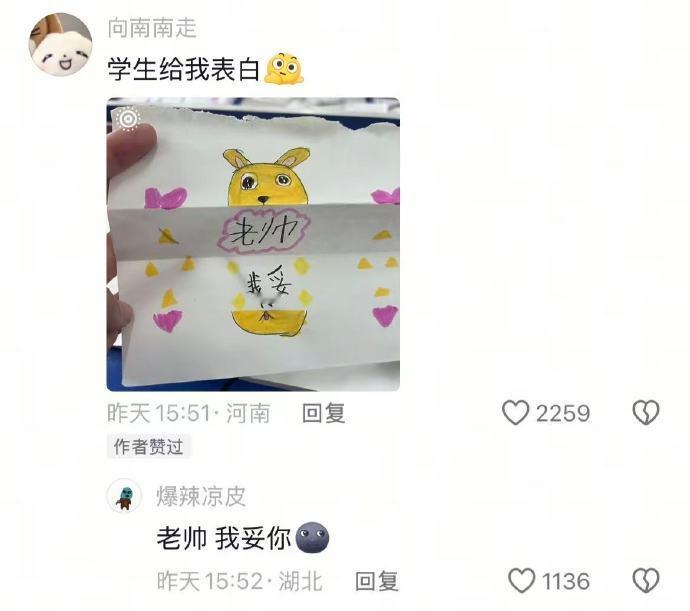Tap the live photo icon on image

point(128,118)
